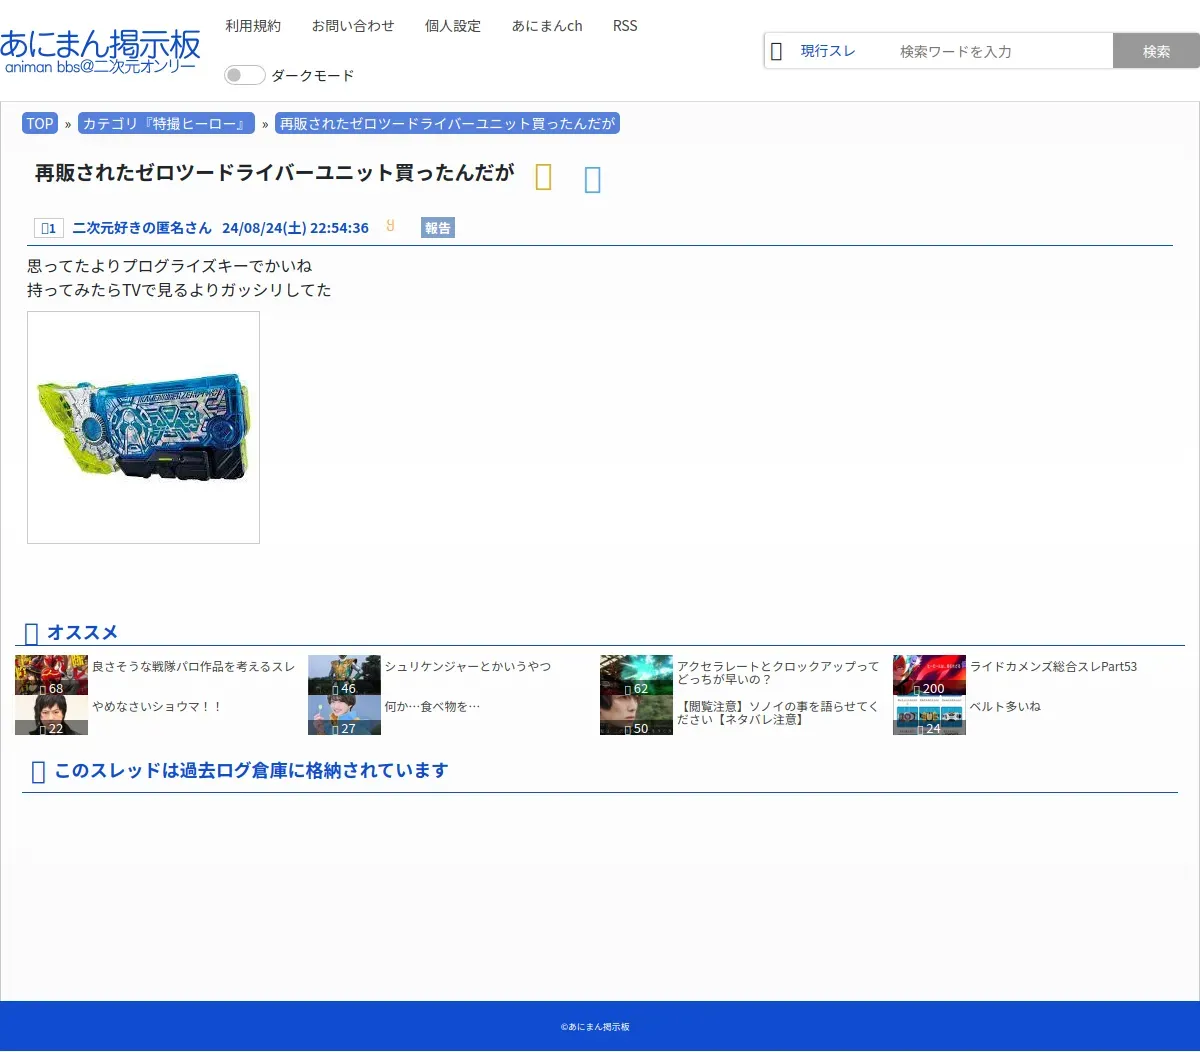
Task: Click the 検索 search button
Action: [x=1156, y=51]
